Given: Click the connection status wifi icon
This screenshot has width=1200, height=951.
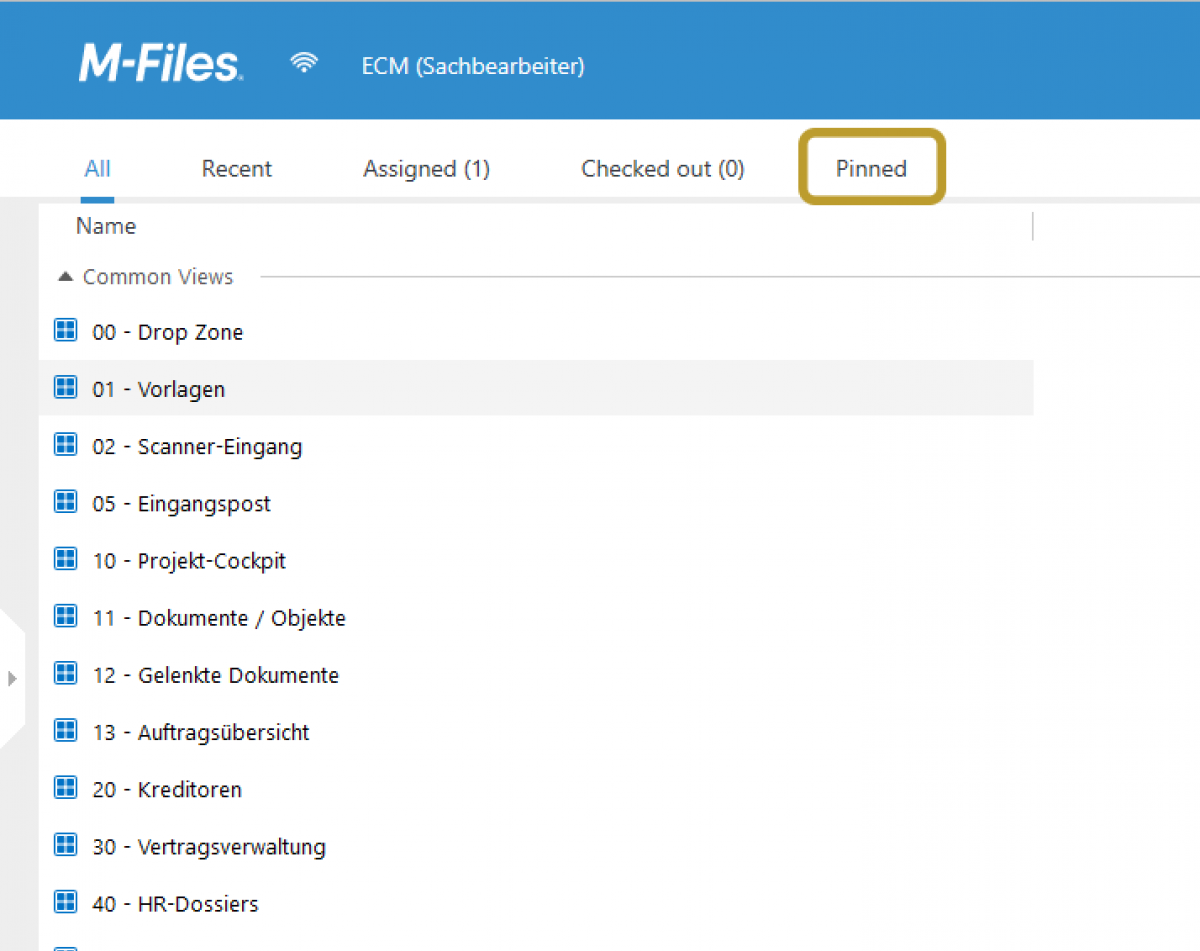Looking at the screenshot, I should pos(304,64).
